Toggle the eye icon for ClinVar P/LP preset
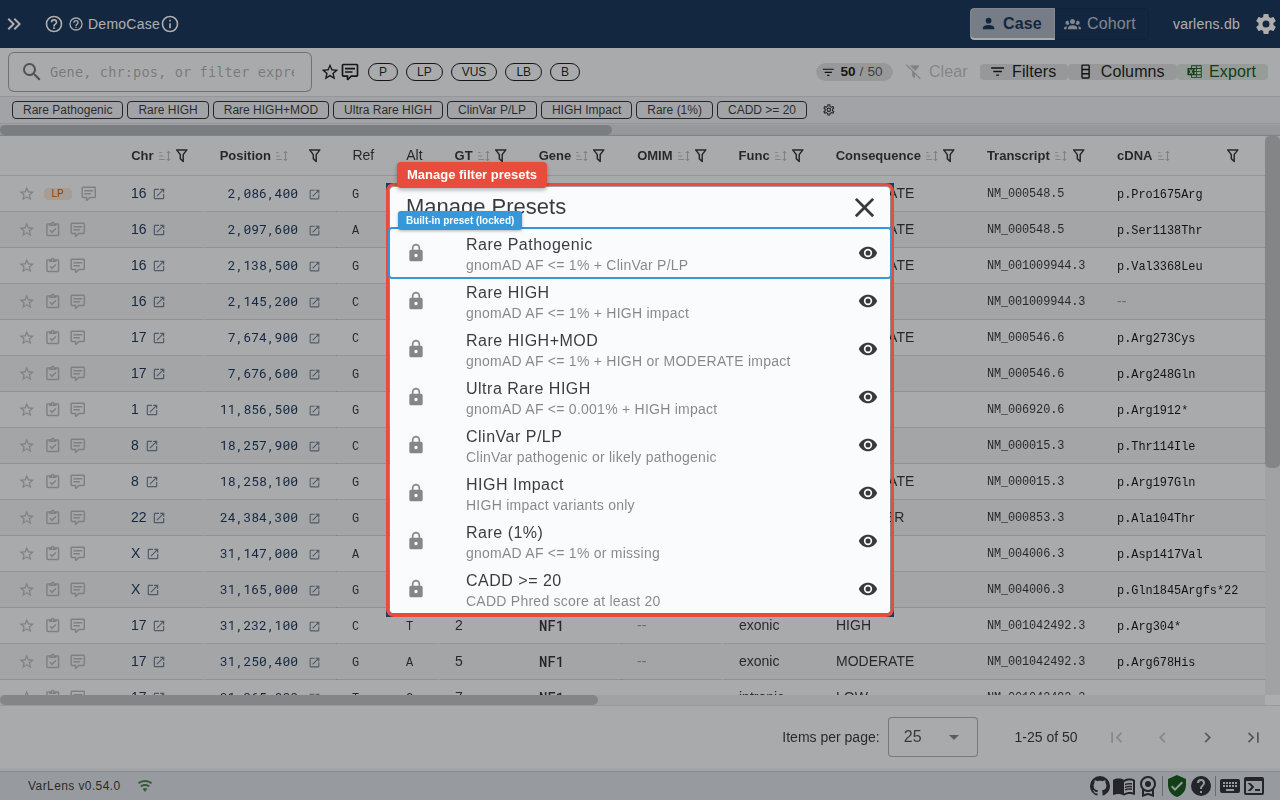The height and width of the screenshot is (800, 1280). pyautogui.click(x=867, y=445)
